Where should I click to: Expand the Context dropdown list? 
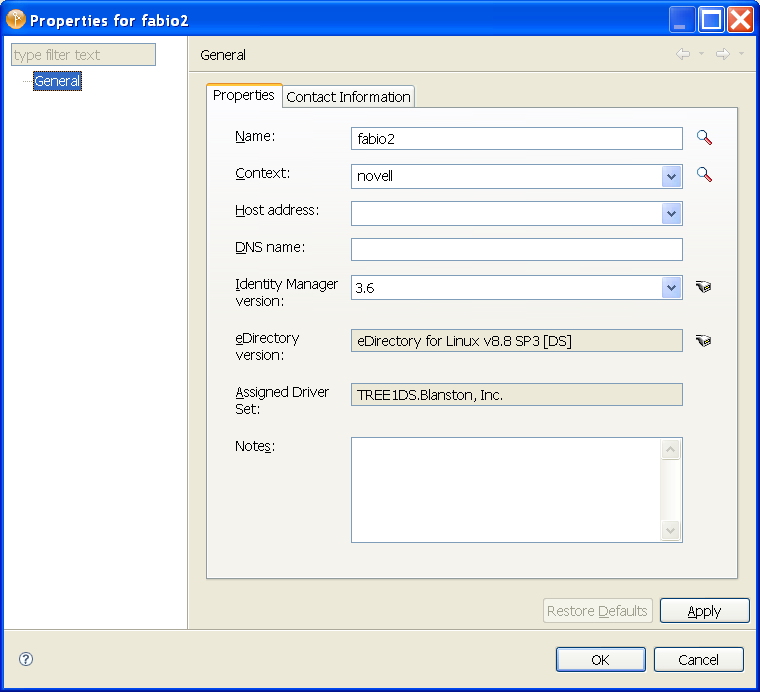(671, 177)
